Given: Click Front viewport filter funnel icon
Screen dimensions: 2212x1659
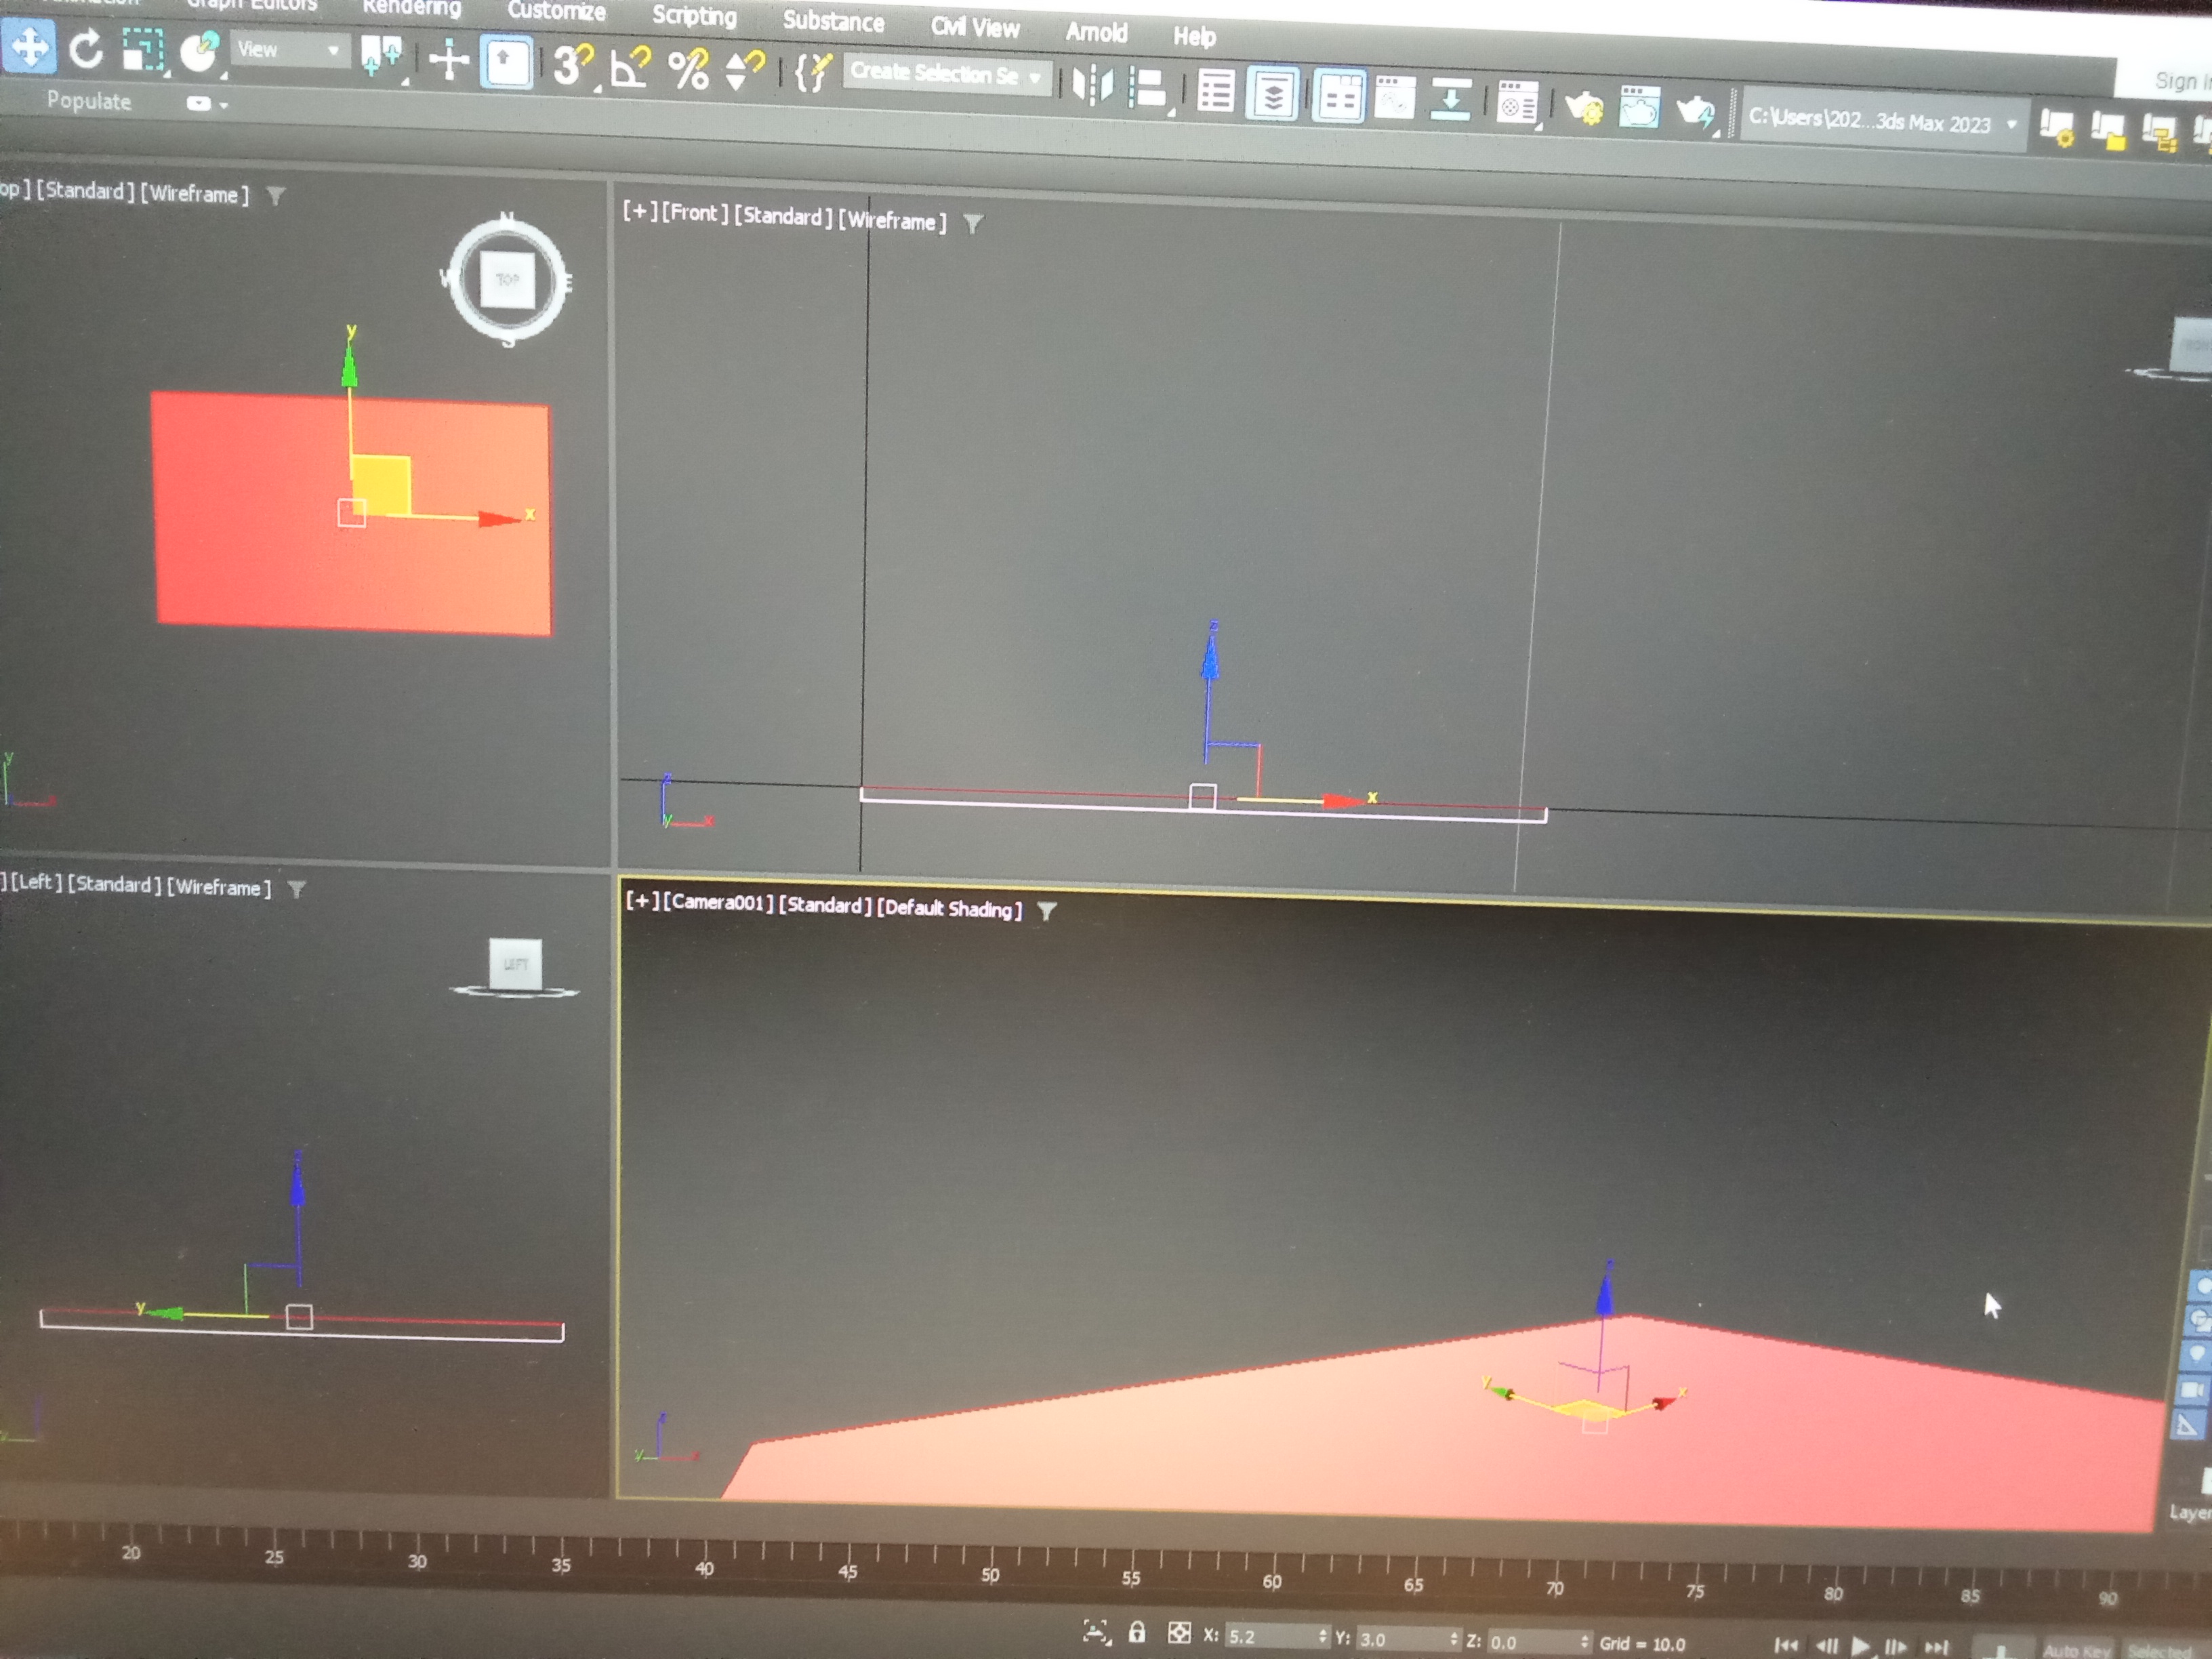Looking at the screenshot, I should 972,223.
